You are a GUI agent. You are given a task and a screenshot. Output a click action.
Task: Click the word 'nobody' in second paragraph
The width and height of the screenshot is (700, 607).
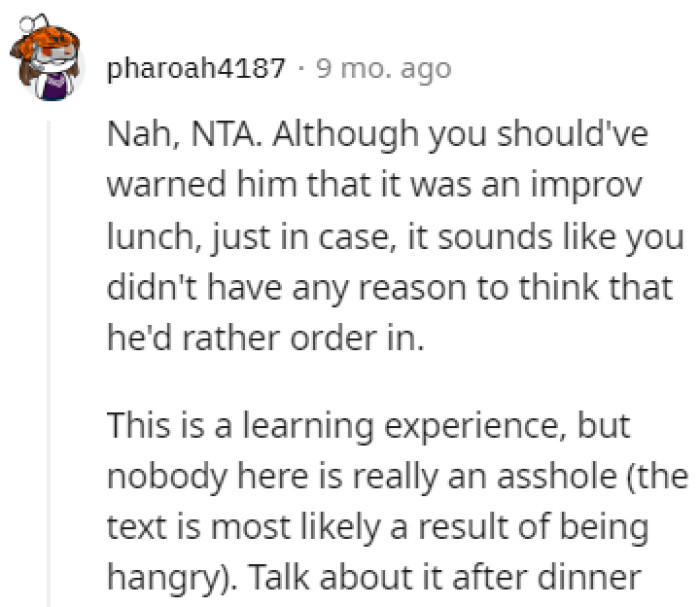(167, 477)
